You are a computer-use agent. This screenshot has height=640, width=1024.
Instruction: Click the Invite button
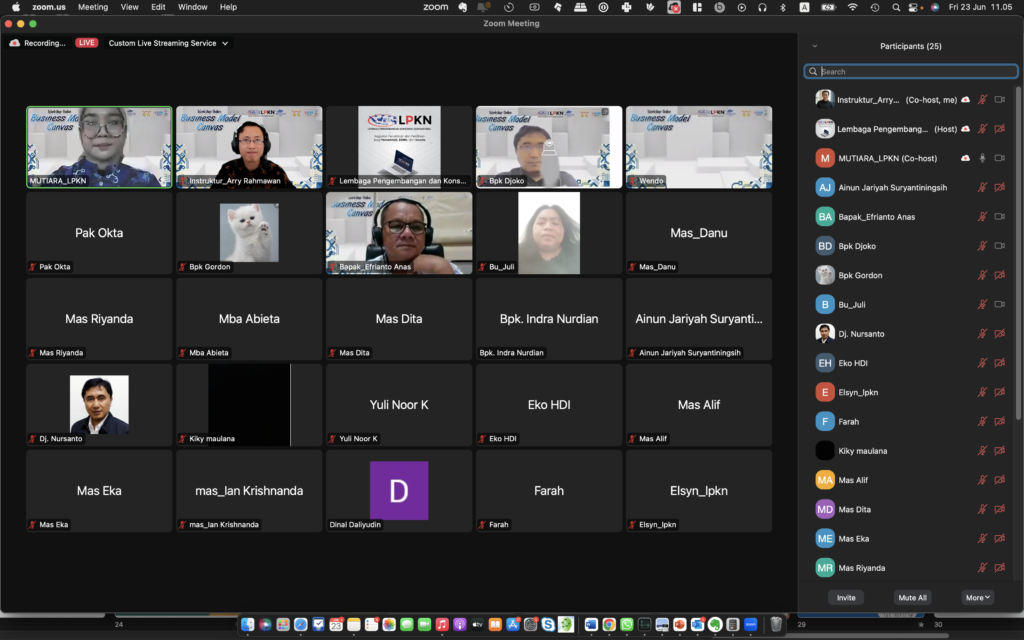click(x=846, y=598)
